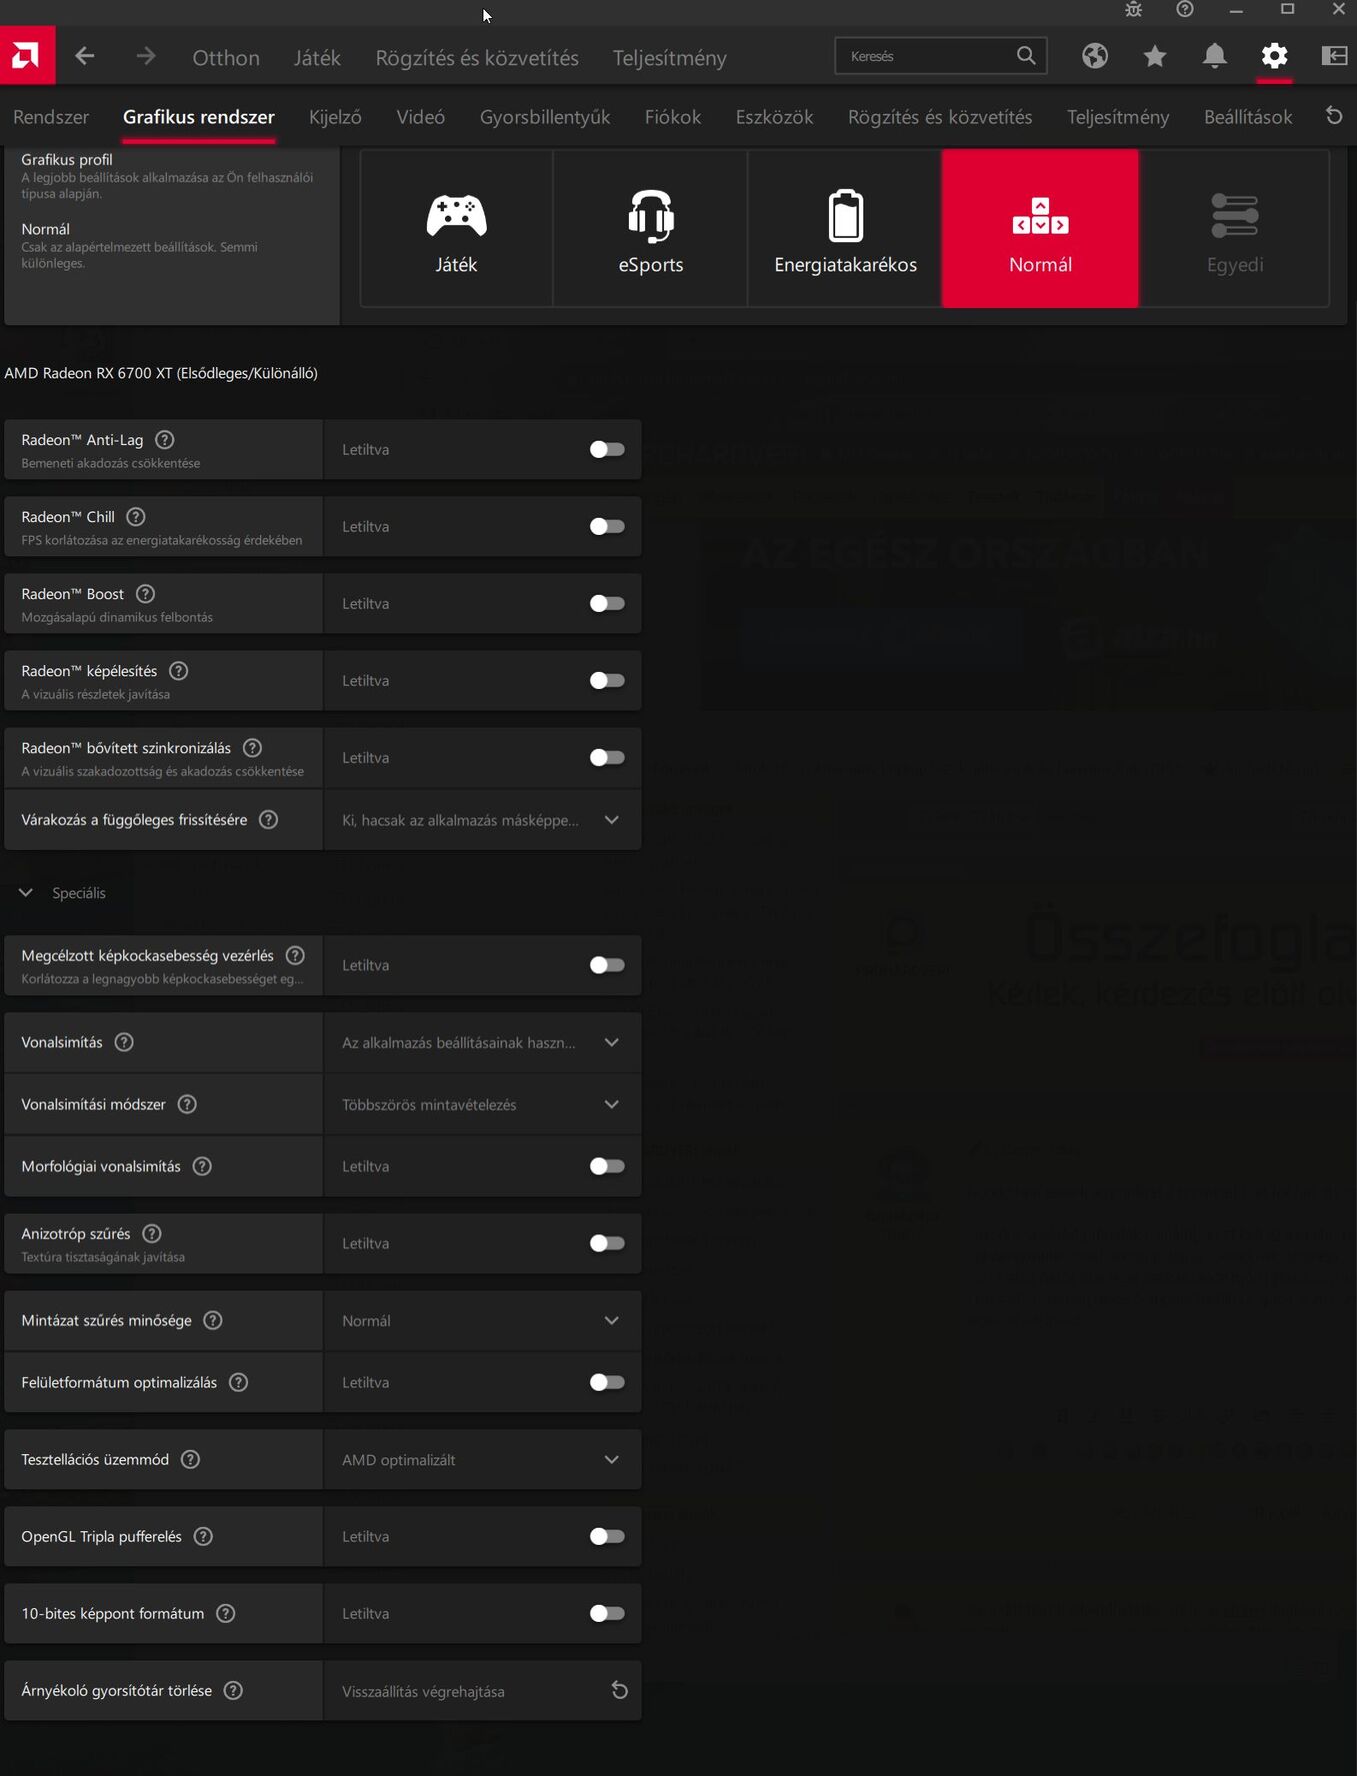Image resolution: width=1357 pixels, height=1776 pixels.
Task: Select the Energiatakarékos graphics profile
Action: tap(845, 228)
